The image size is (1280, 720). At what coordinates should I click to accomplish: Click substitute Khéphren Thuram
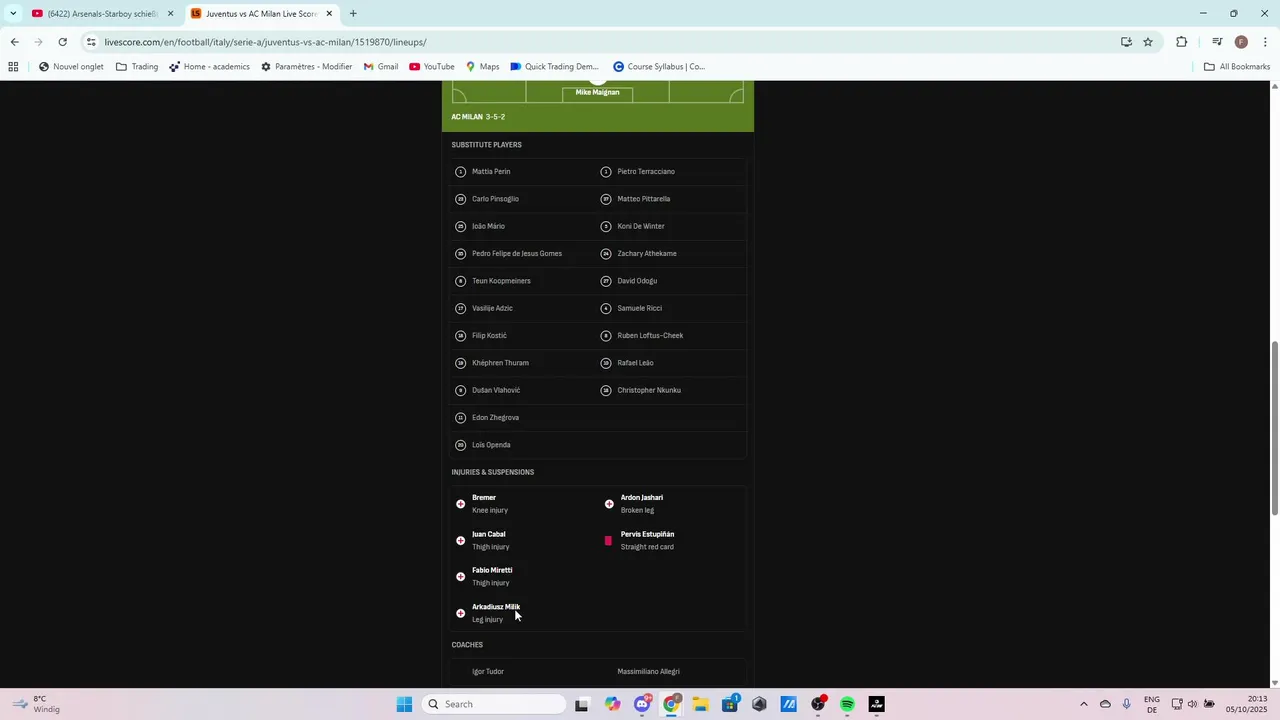(500, 363)
